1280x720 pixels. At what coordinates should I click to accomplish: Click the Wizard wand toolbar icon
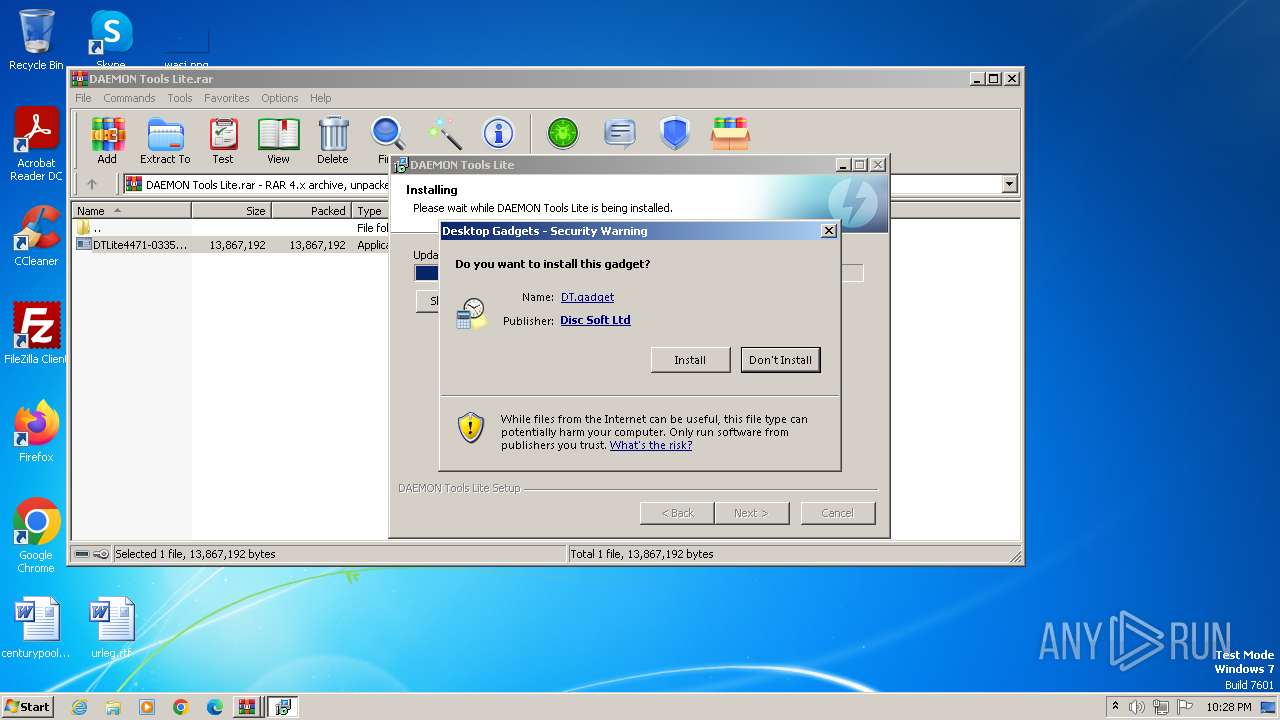point(444,133)
